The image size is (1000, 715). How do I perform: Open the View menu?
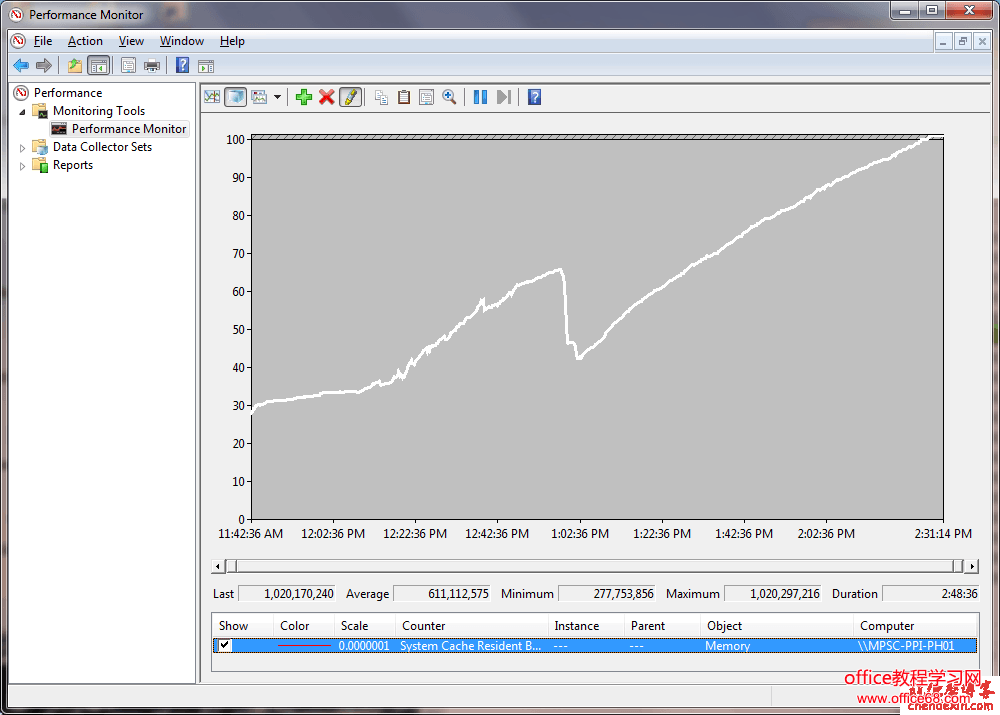[x=131, y=41]
